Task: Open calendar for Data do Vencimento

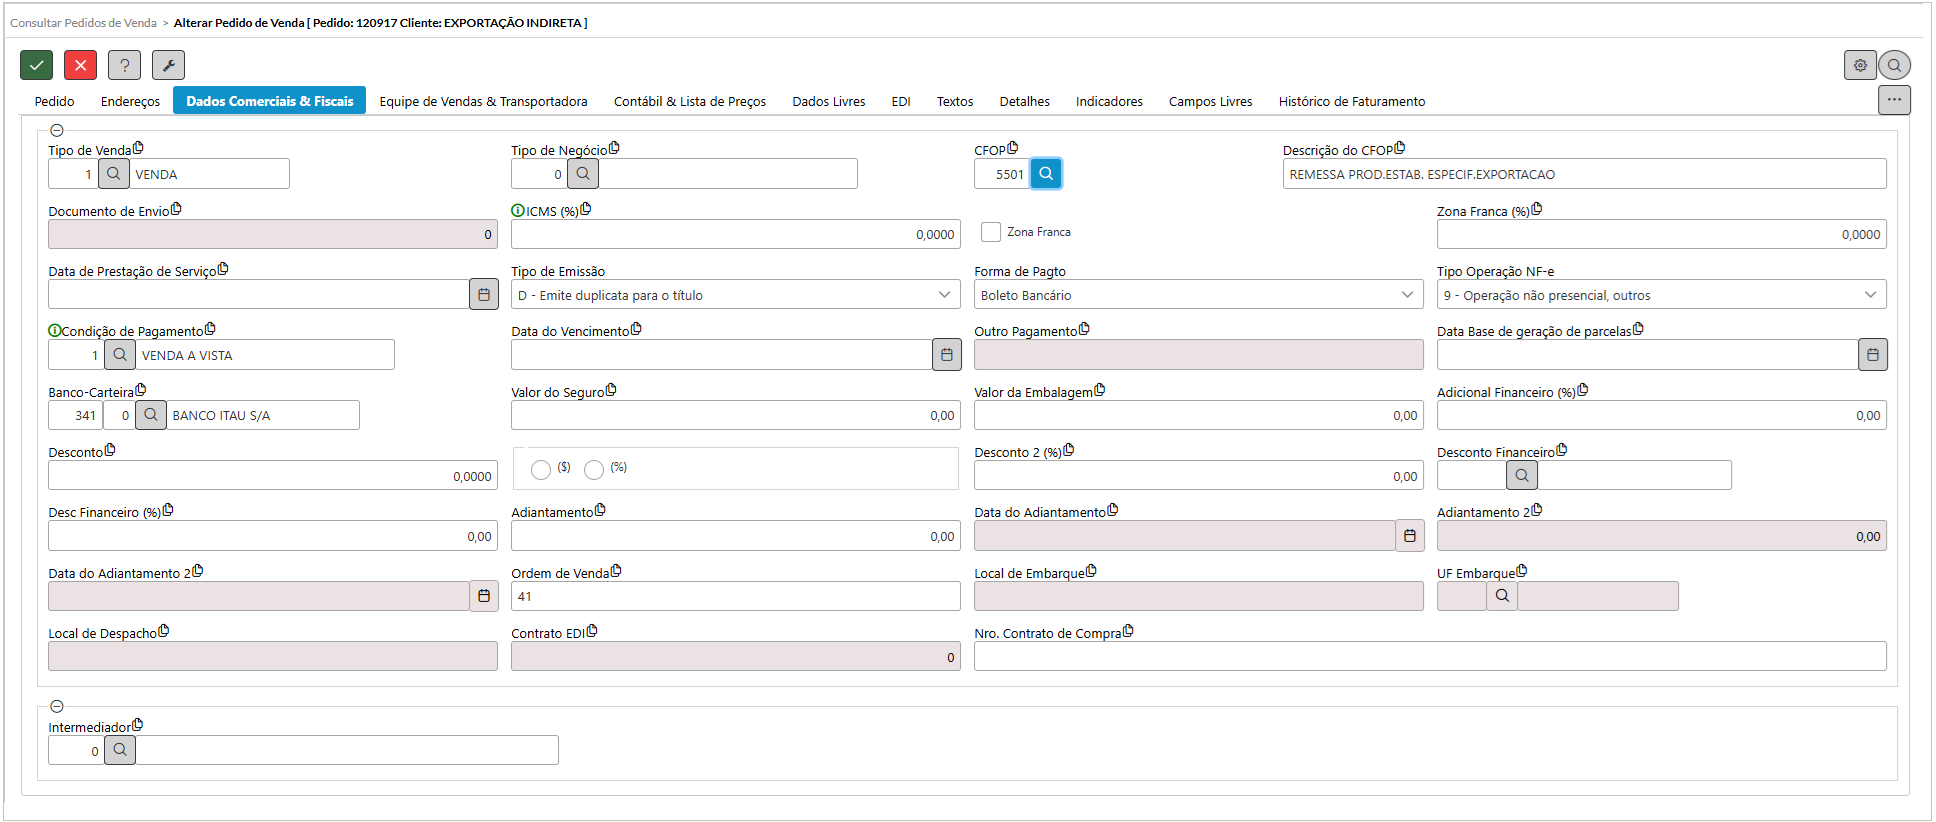Action: point(947,355)
